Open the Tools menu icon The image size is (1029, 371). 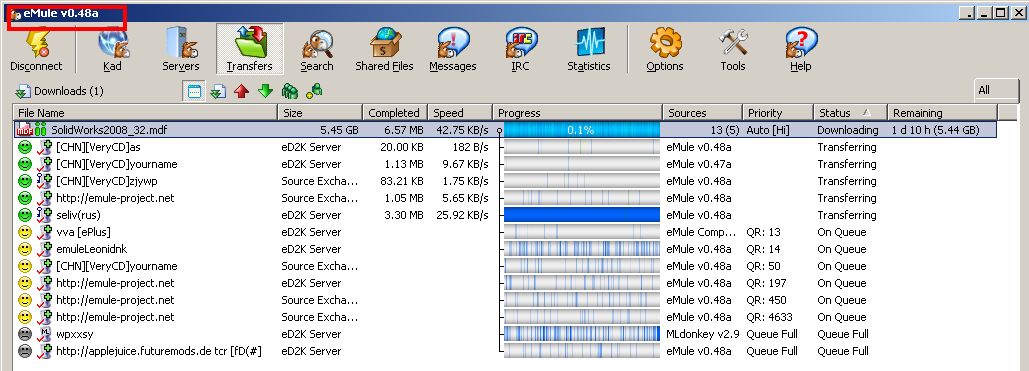pos(733,49)
